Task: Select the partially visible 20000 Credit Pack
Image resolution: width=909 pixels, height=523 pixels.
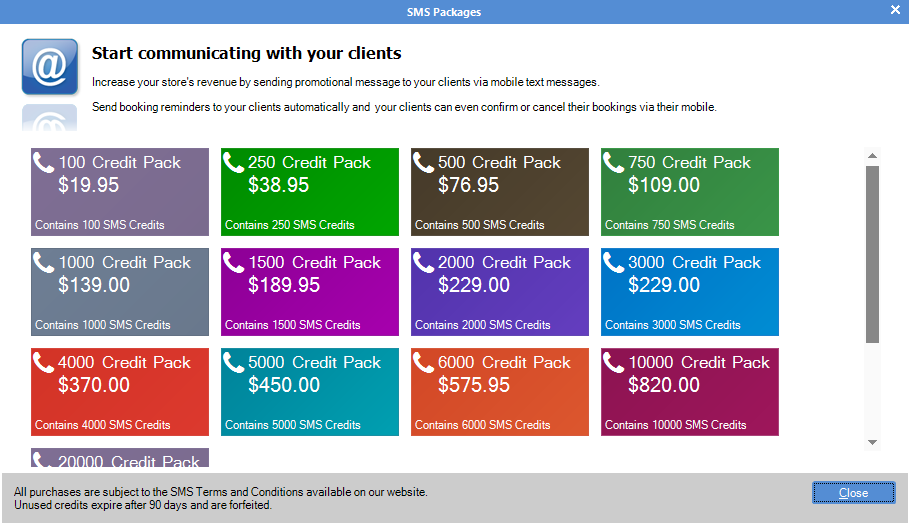Action: click(120, 460)
